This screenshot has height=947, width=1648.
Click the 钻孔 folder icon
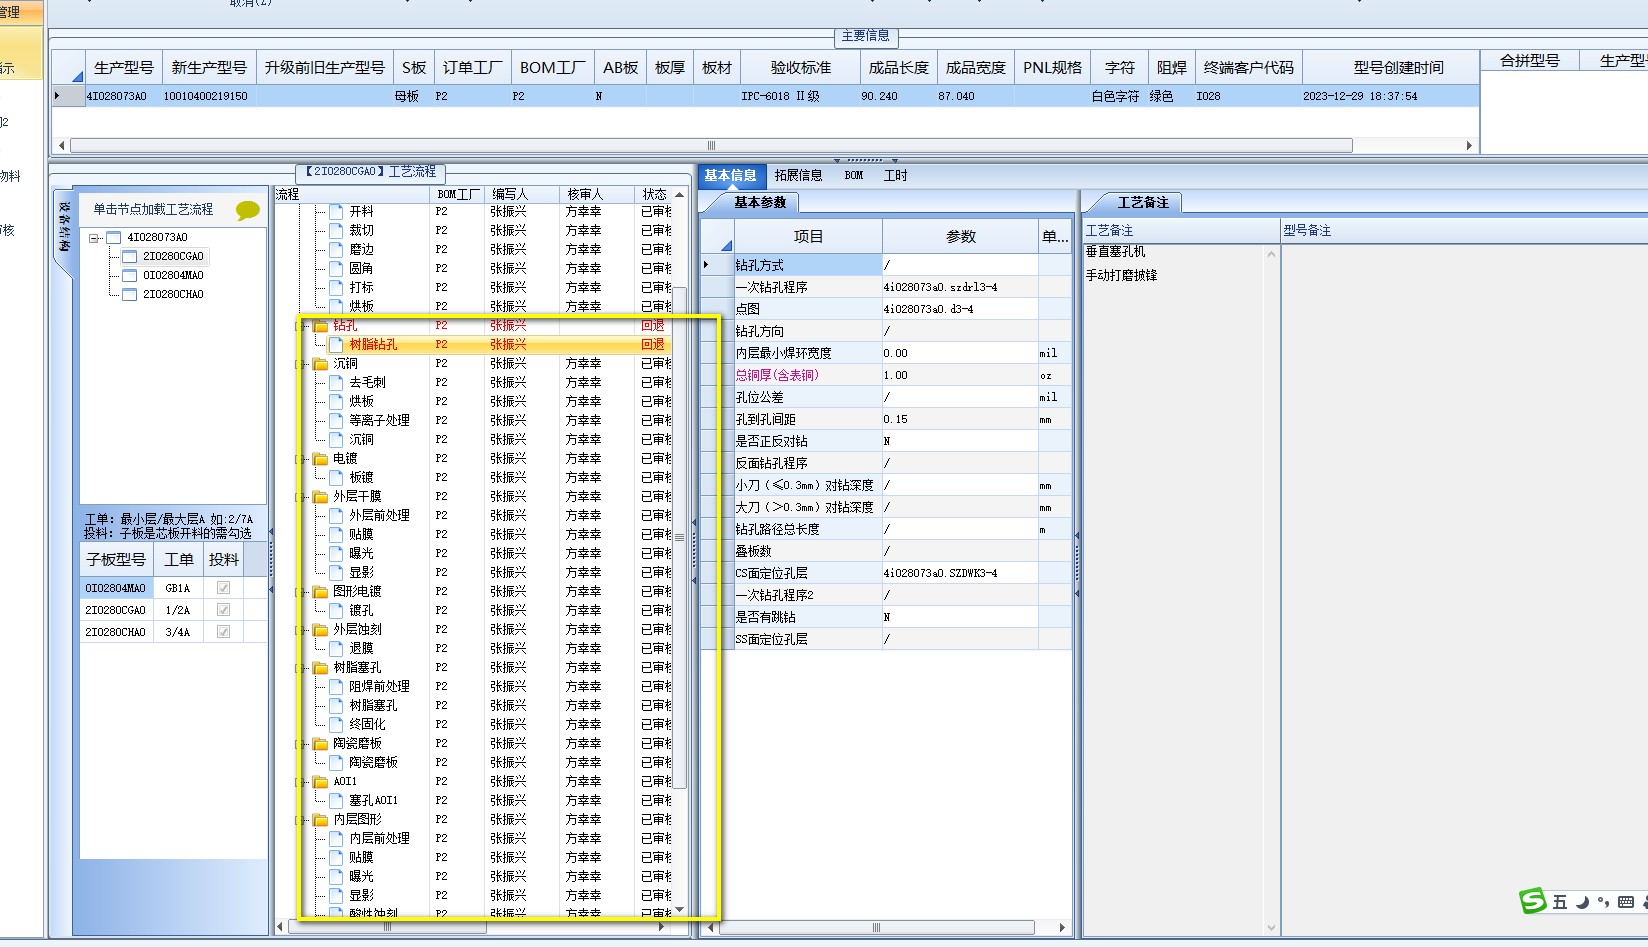click(321, 326)
